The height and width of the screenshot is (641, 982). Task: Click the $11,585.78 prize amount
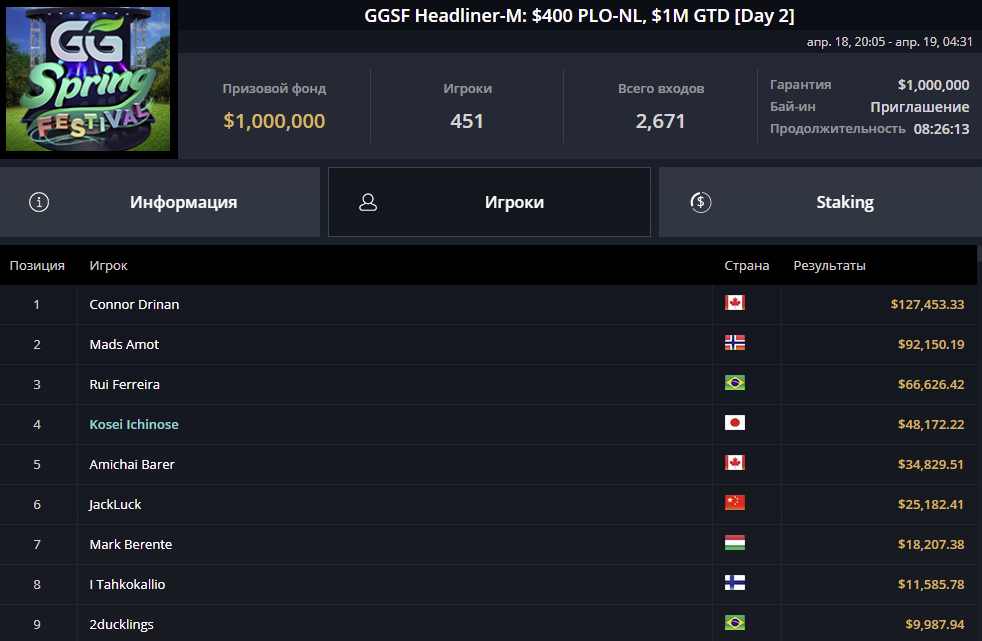coord(931,585)
